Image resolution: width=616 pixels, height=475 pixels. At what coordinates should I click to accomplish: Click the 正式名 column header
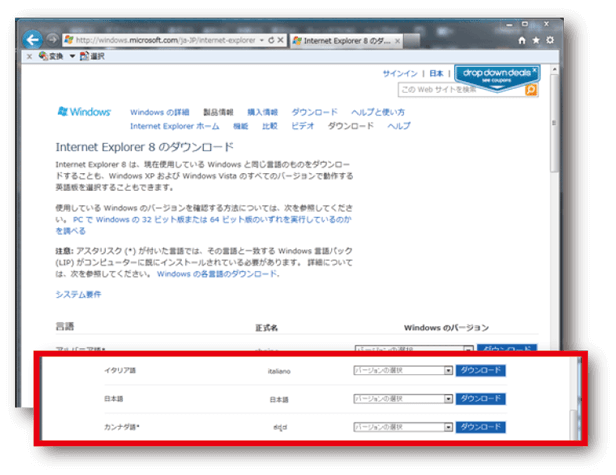pos(266,328)
